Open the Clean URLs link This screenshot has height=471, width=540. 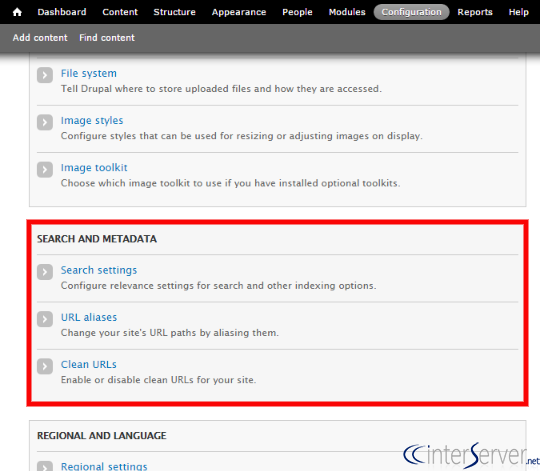pos(89,365)
